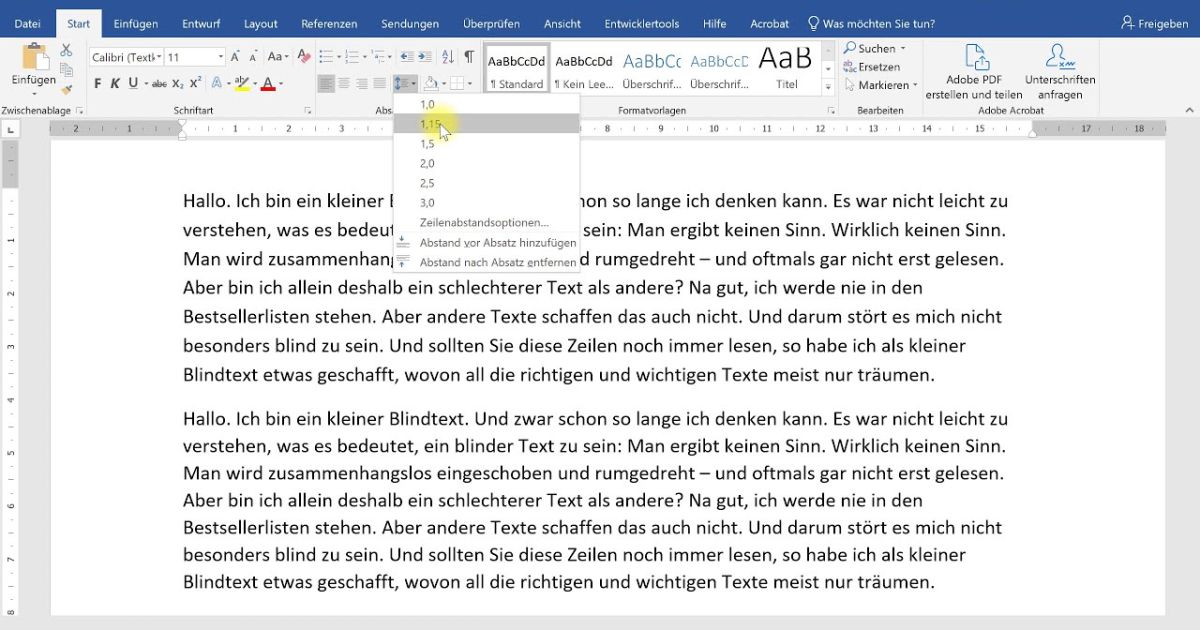Click the Text Effects glowing A icon
Screen dimensions: 1200x630
pyautogui.click(x=215, y=84)
